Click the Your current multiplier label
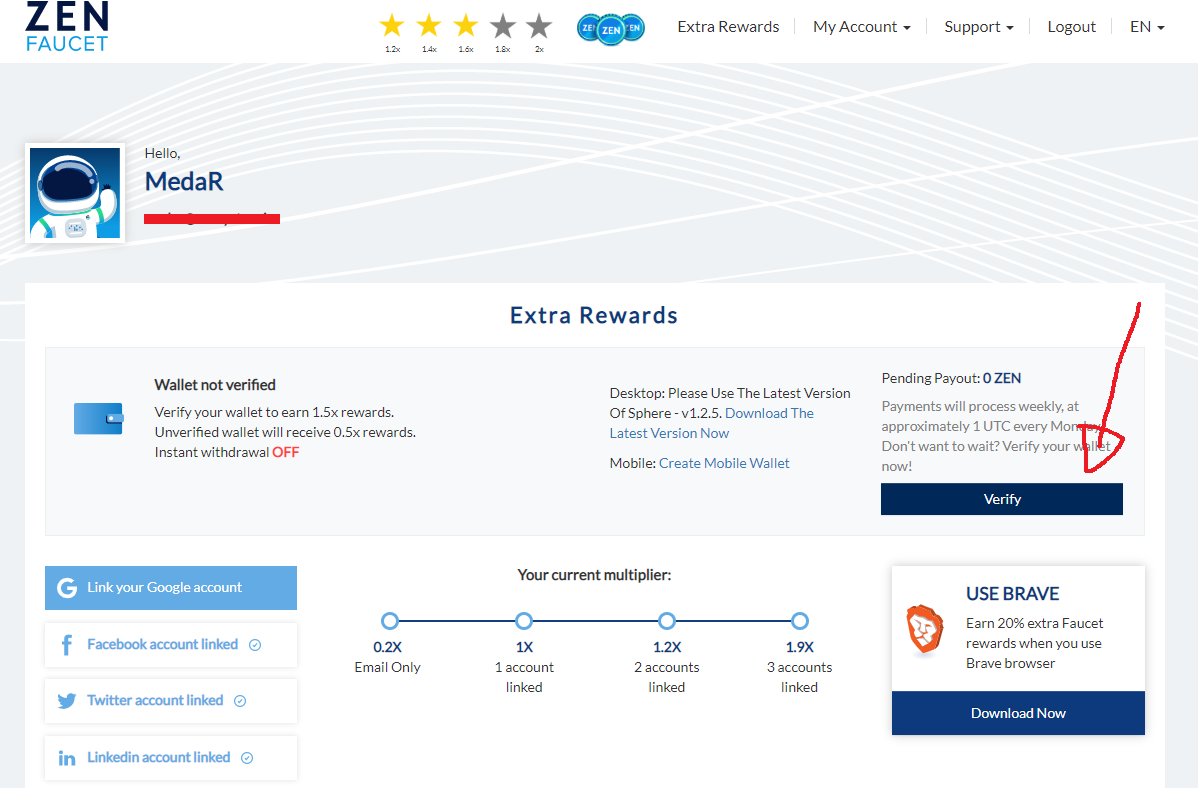Image resolution: width=1198 pixels, height=788 pixels. [594, 575]
